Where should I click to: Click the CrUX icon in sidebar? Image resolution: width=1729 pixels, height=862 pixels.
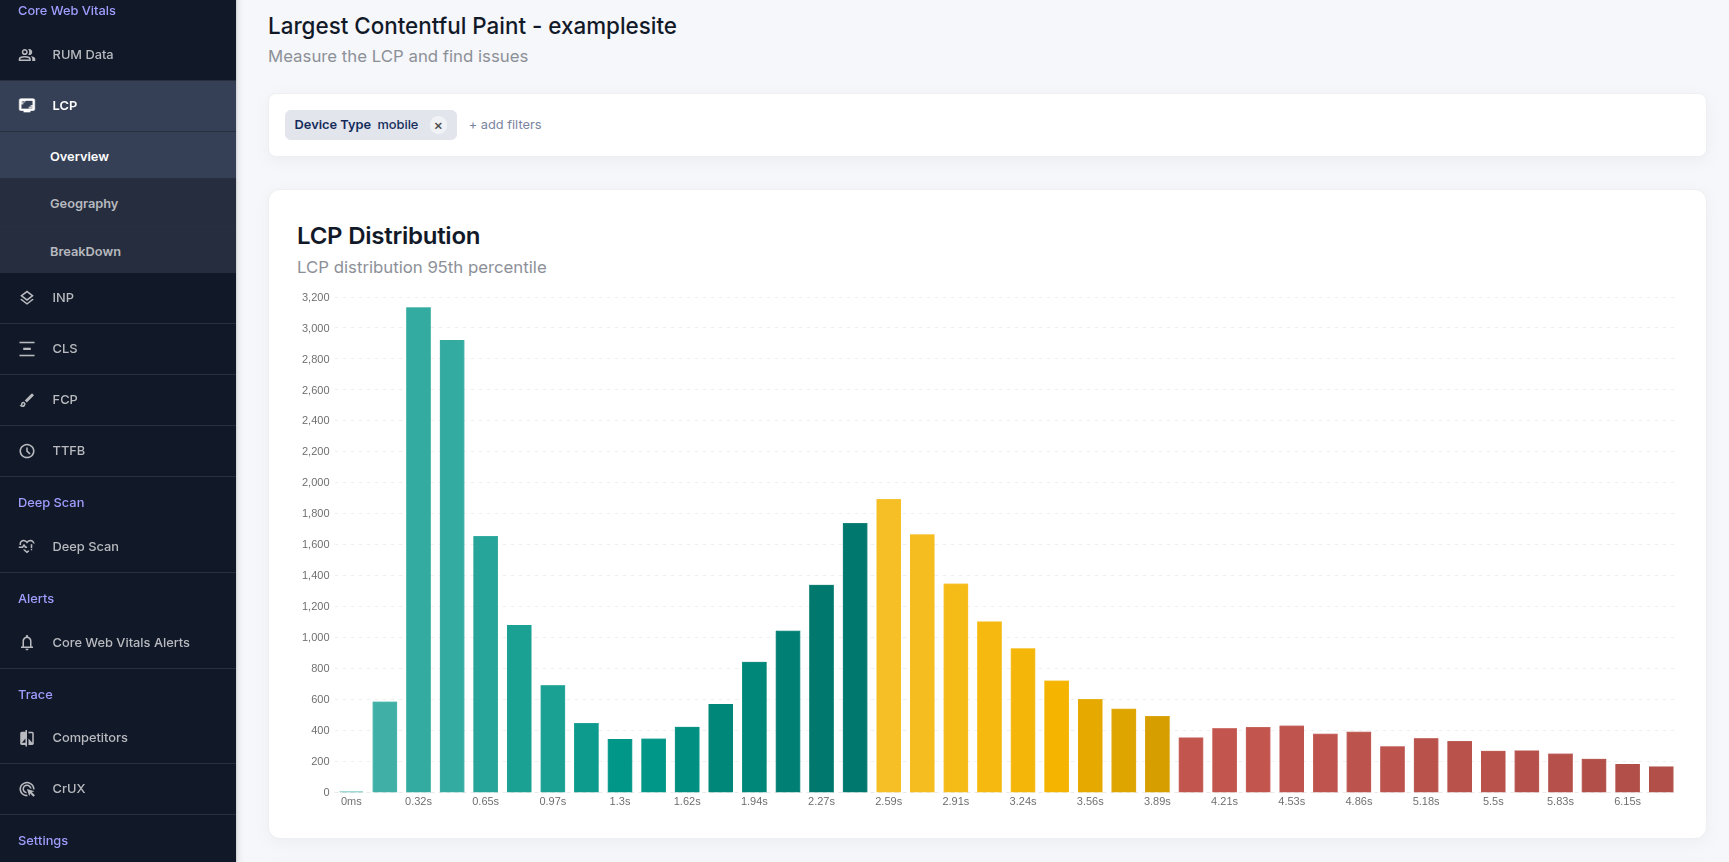[x=27, y=789]
